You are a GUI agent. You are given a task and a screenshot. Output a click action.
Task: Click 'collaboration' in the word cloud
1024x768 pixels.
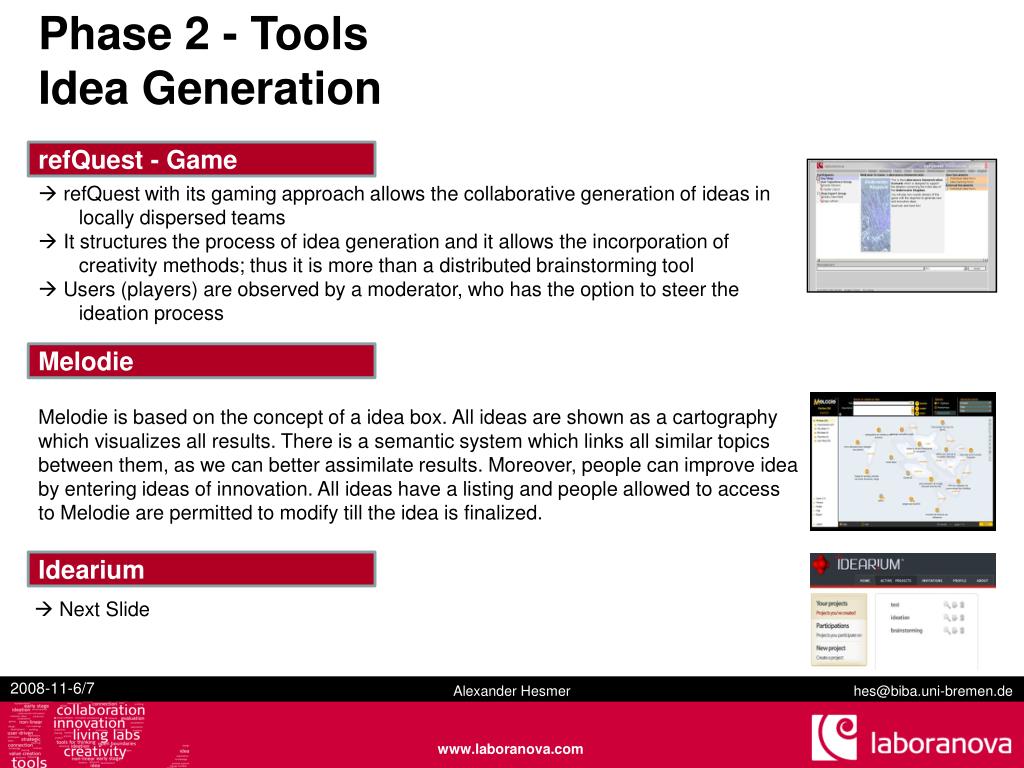[x=101, y=710]
